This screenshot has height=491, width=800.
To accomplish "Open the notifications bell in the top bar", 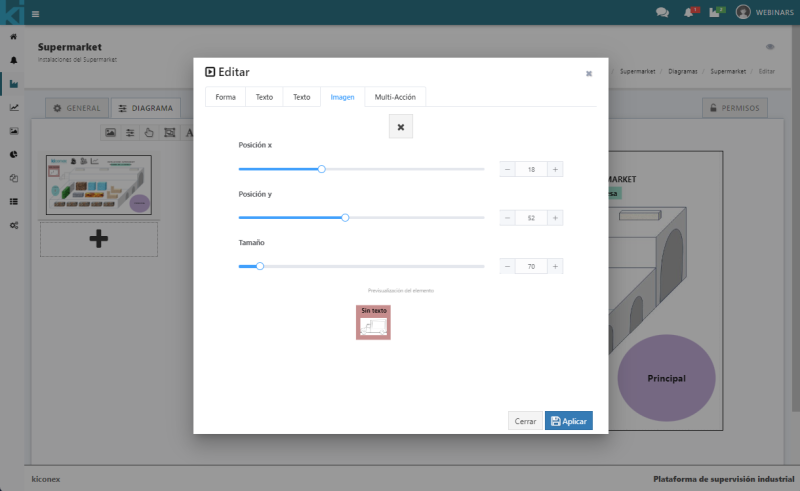I will (x=689, y=12).
